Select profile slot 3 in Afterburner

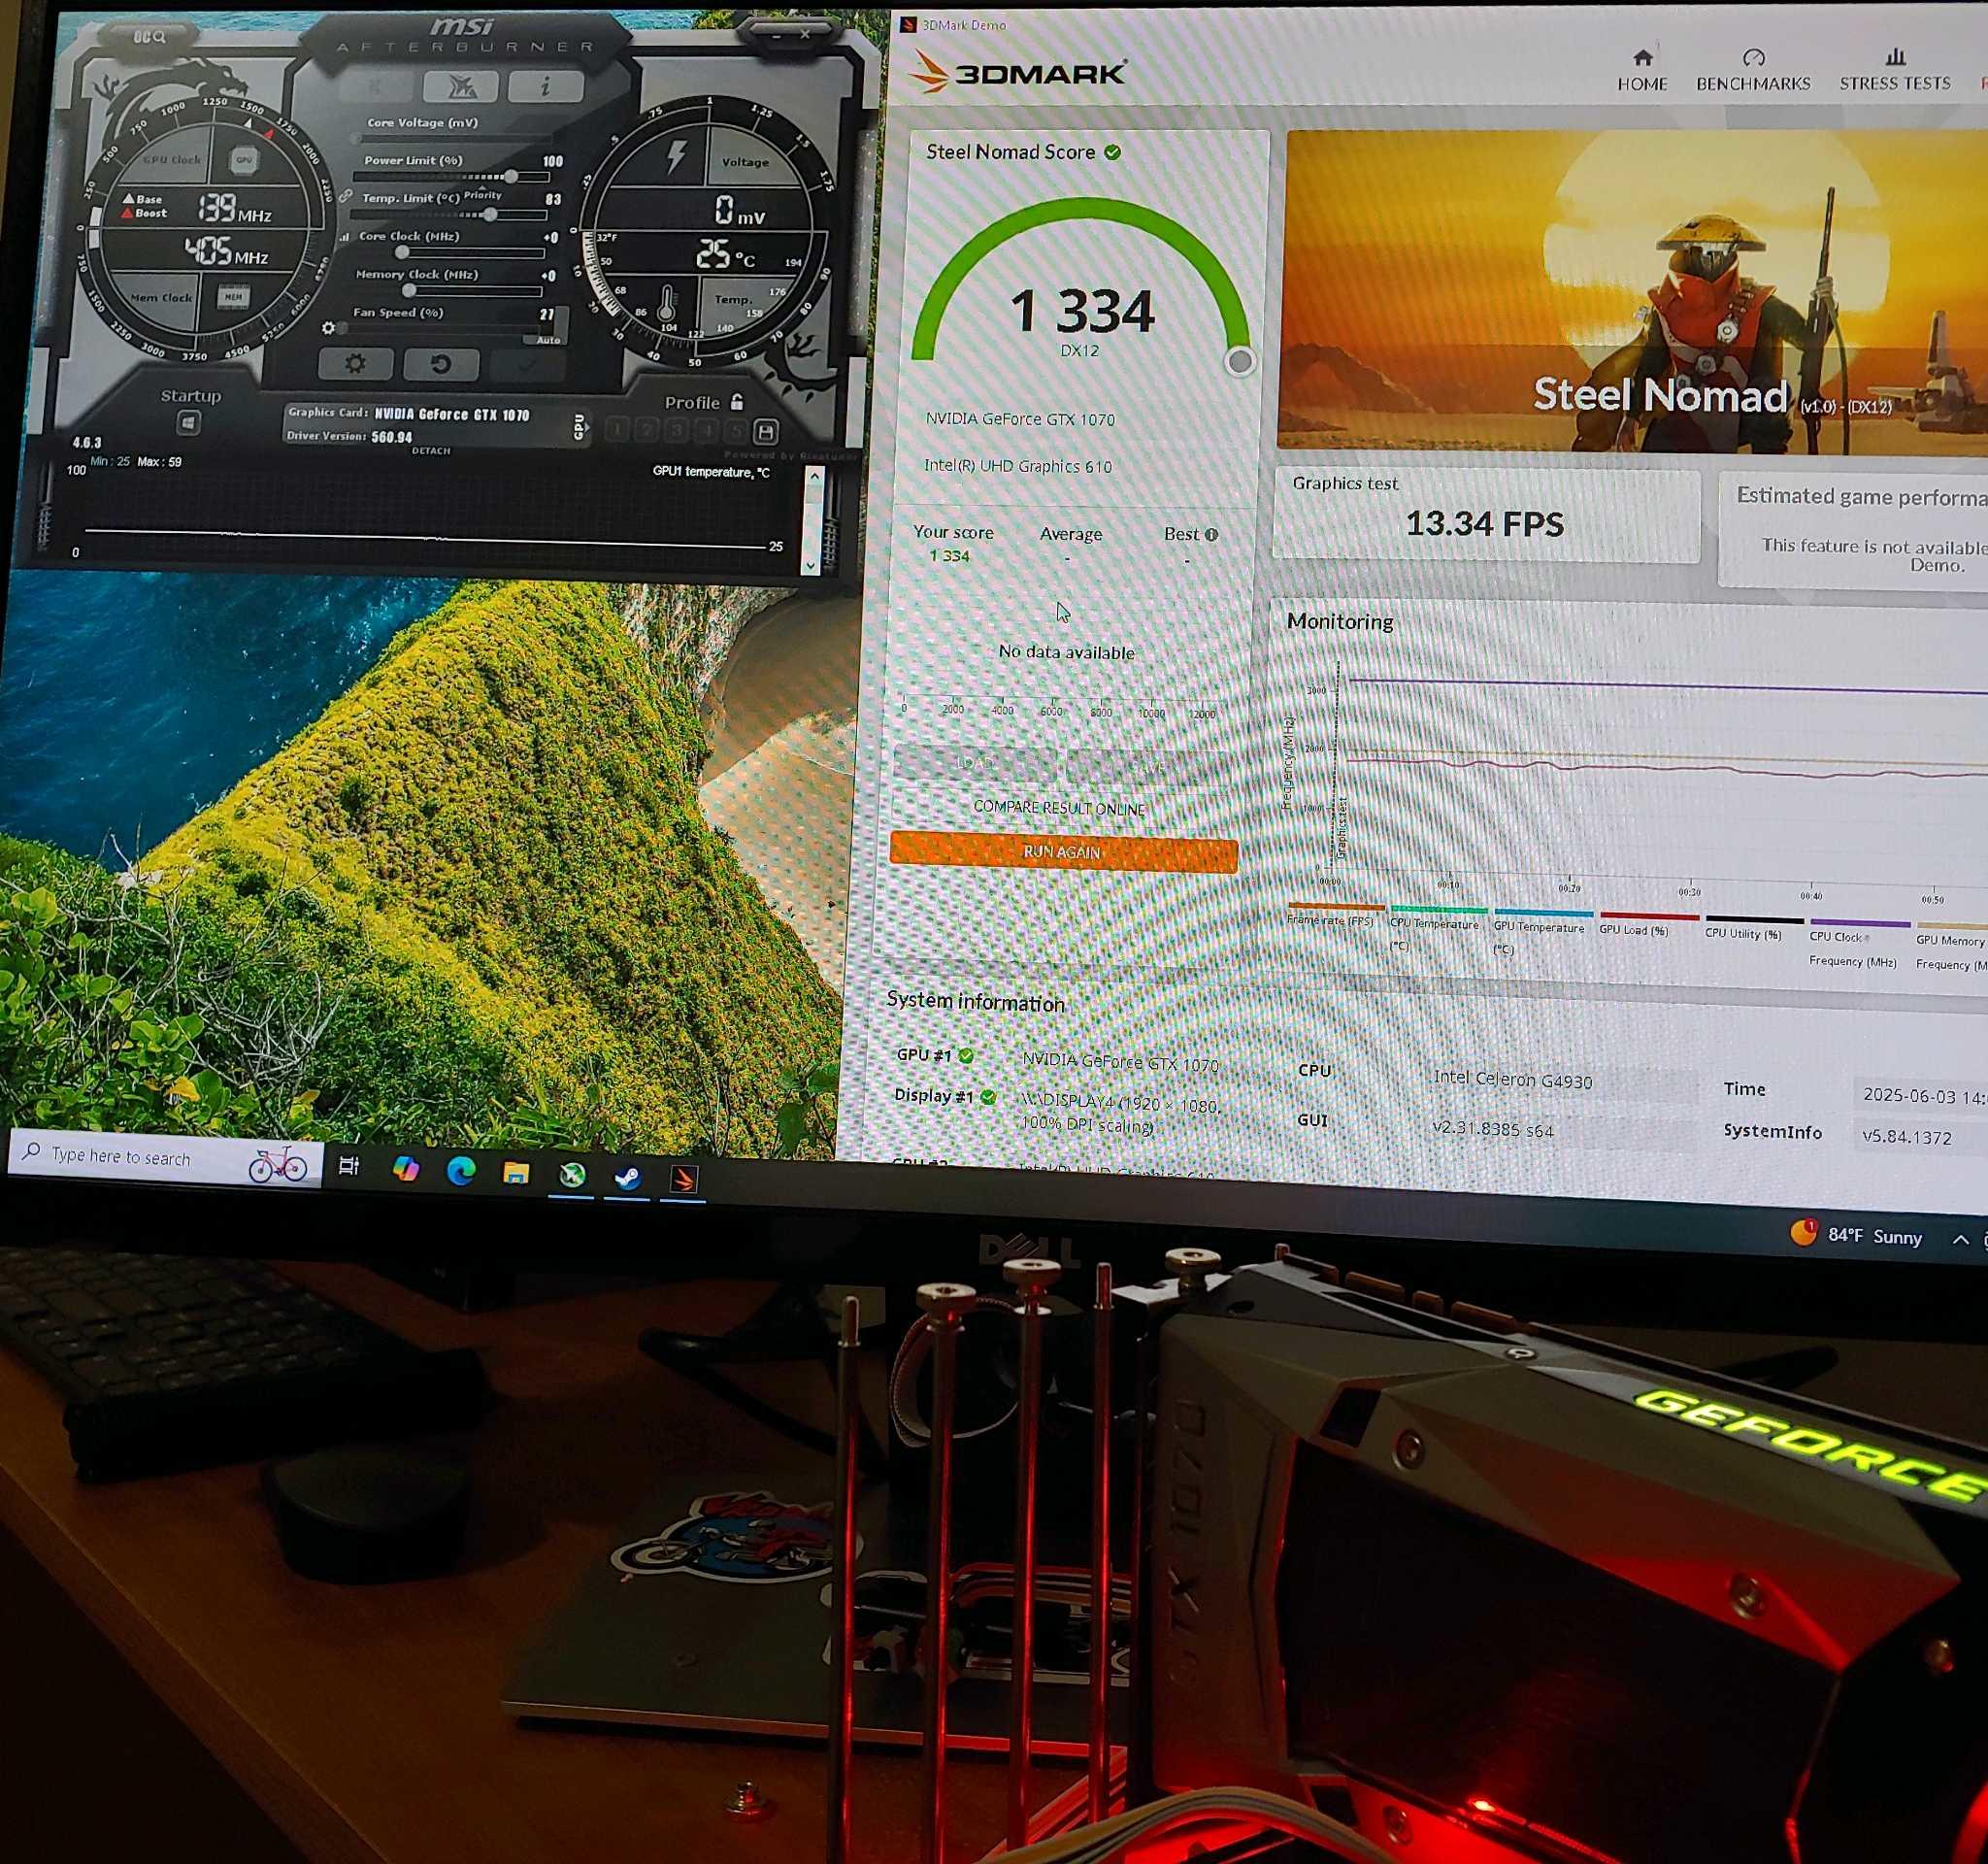pyautogui.click(x=676, y=431)
